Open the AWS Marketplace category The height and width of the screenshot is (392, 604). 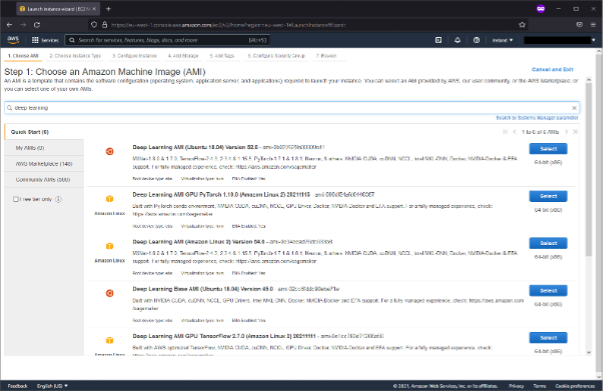point(44,164)
